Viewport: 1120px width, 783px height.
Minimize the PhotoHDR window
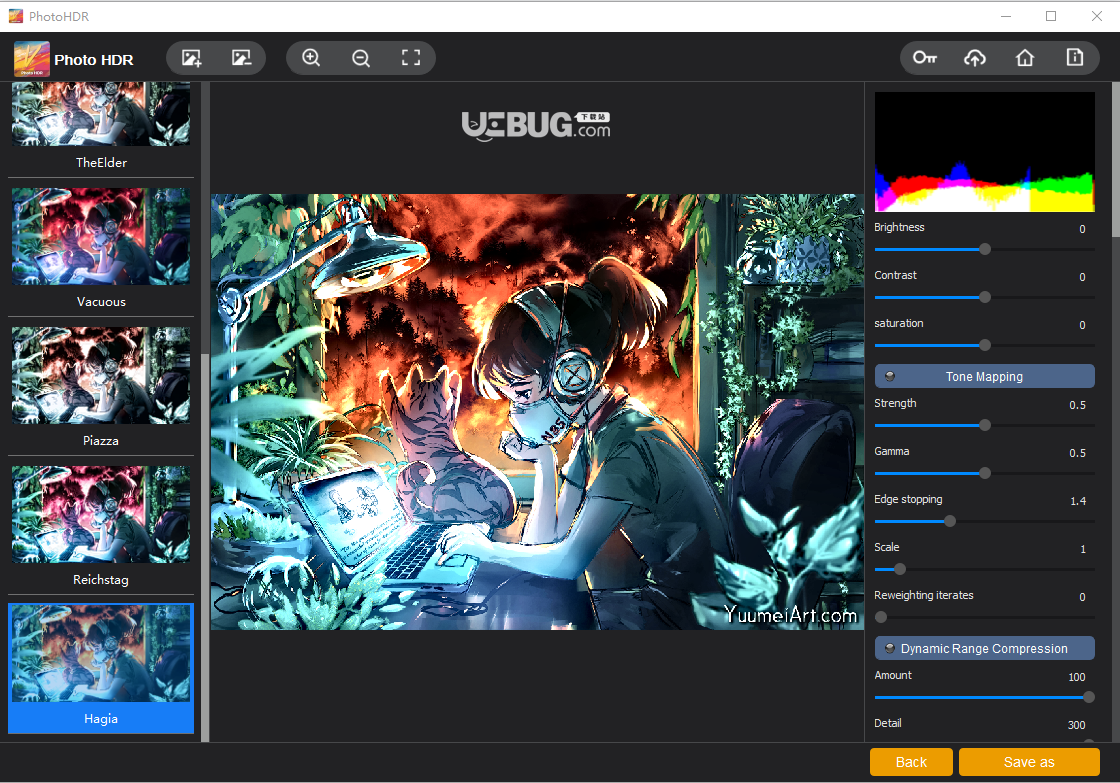coord(1006,16)
